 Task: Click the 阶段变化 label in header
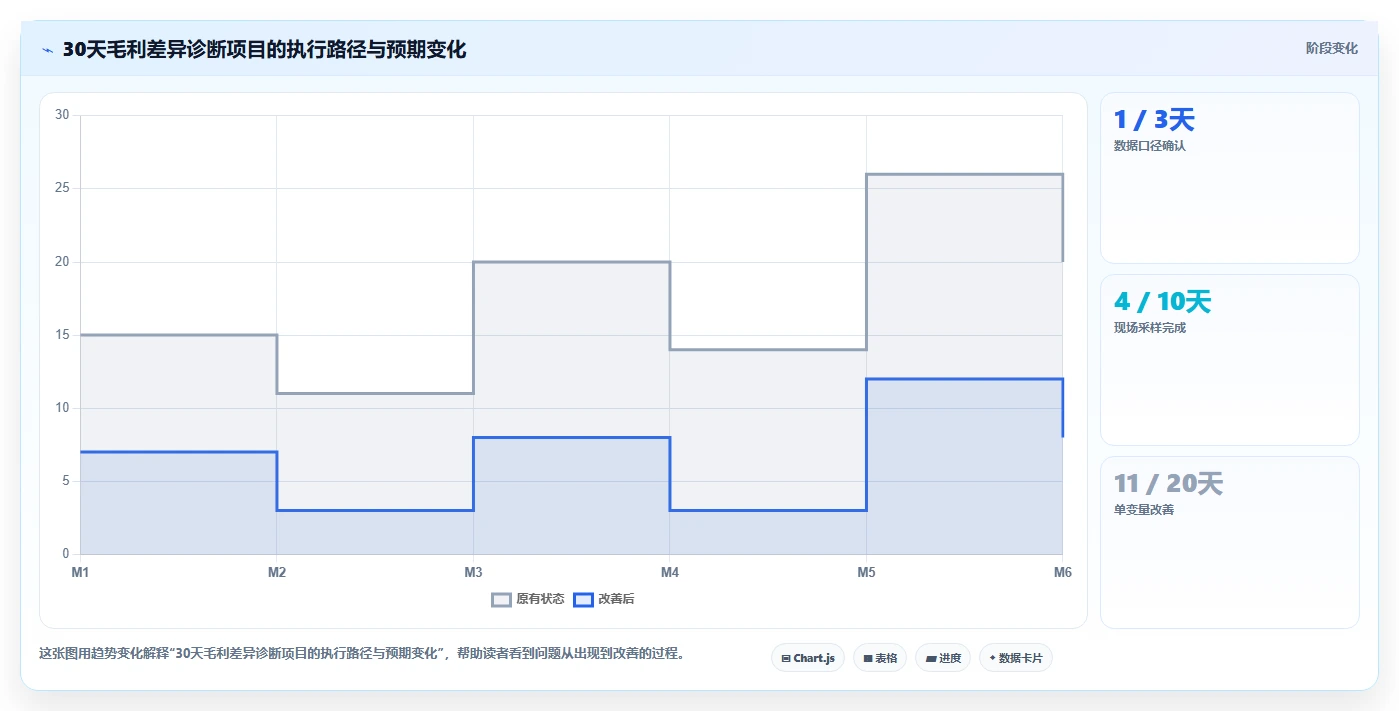coord(1331,48)
